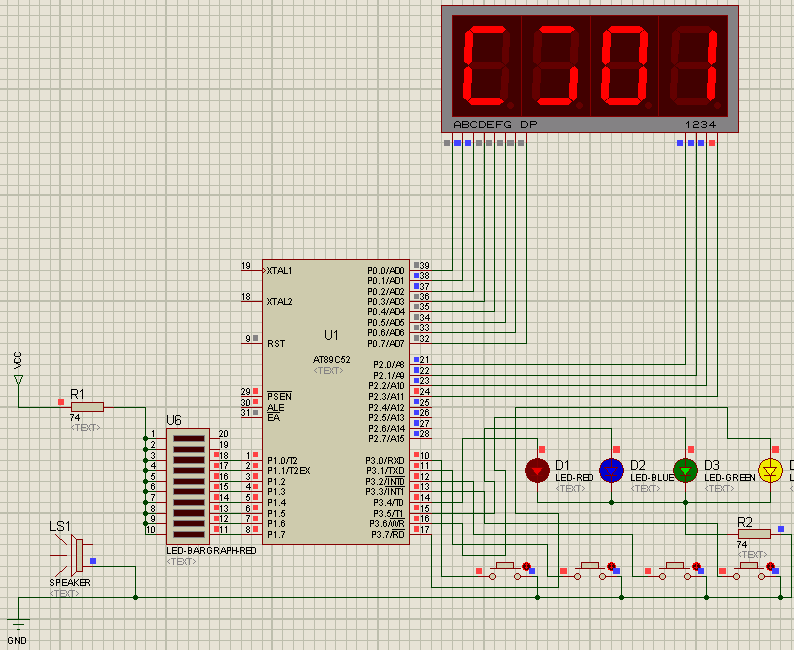
Task: Click the GND ground terminal symbol
Action: tap(18, 624)
